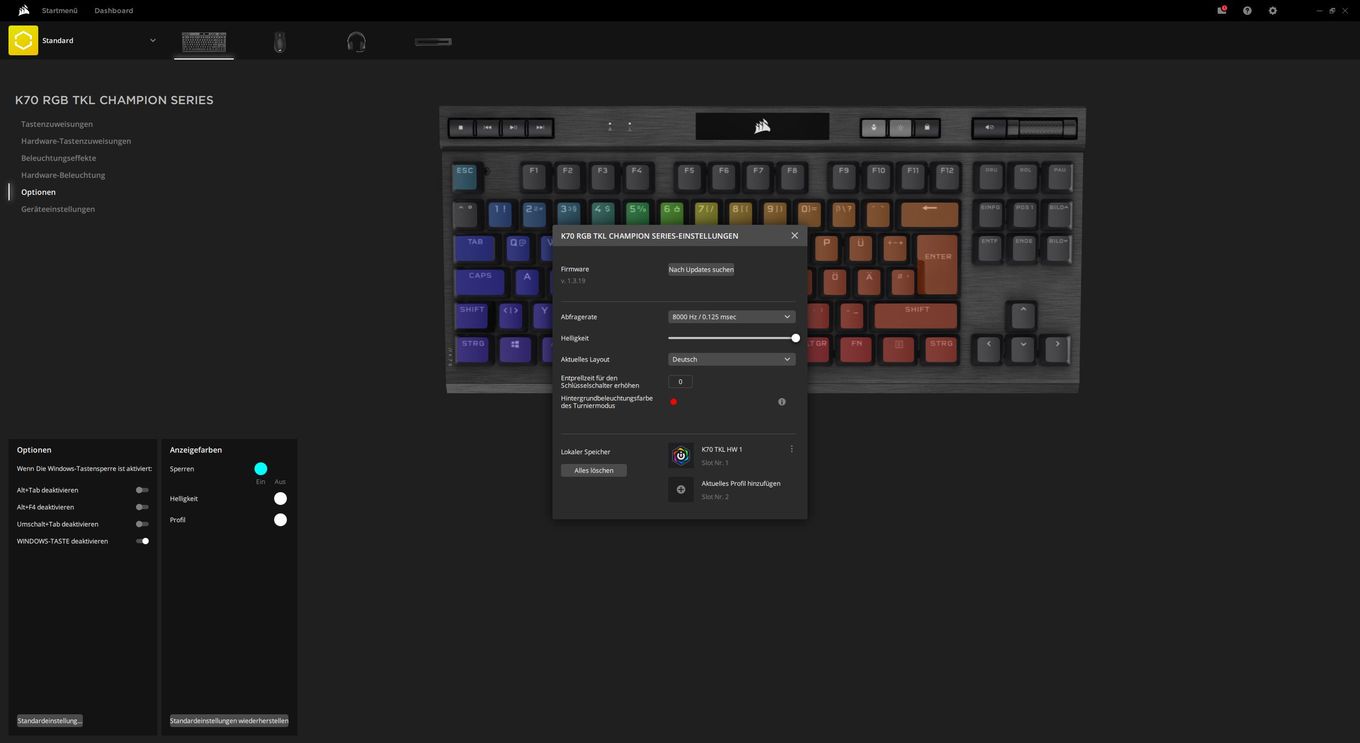
Task: Go to Hardware-Beleuchtung section
Action: (63, 175)
